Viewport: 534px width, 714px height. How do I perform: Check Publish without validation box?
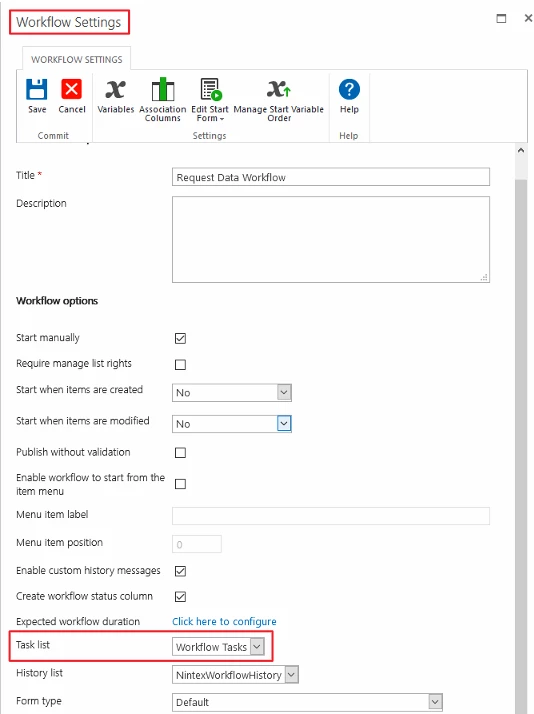(180, 453)
